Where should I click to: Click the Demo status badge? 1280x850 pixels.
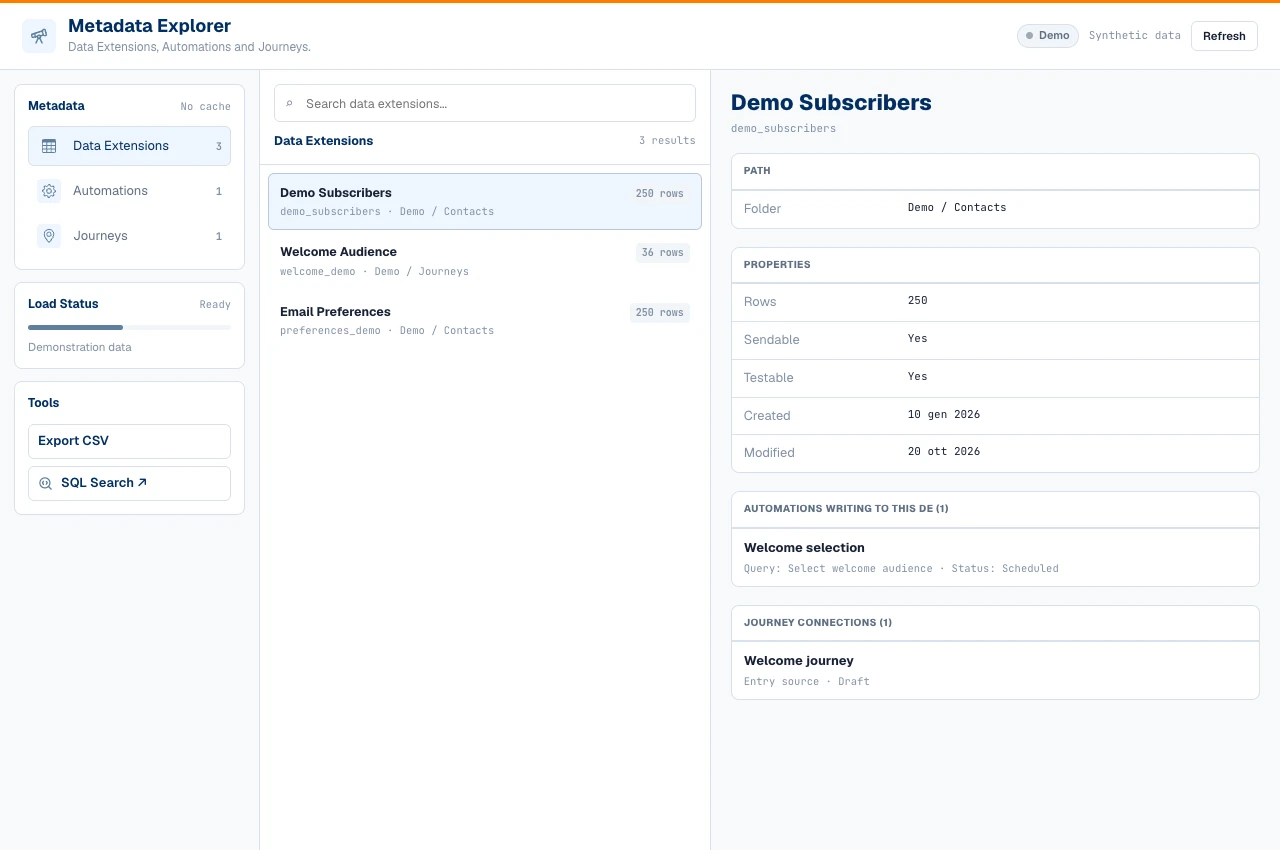pos(1048,36)
